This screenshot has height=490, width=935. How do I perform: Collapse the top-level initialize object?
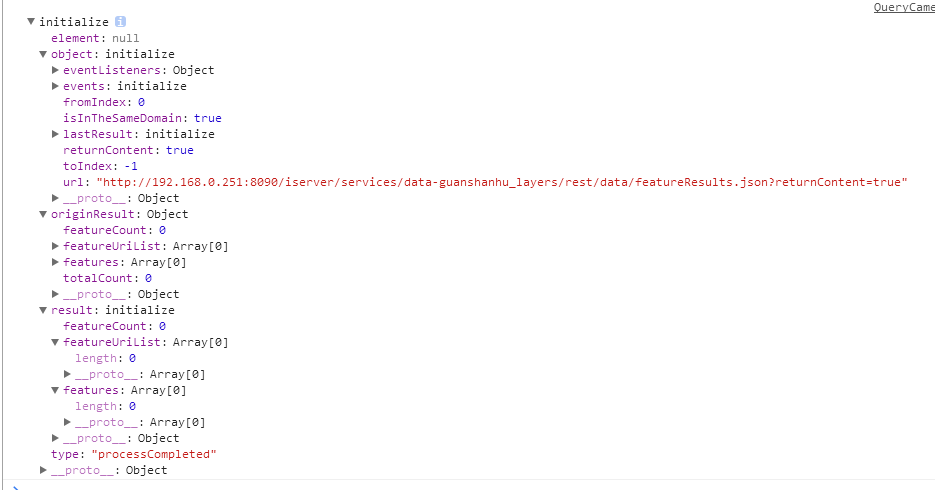(x=31, y=21)
